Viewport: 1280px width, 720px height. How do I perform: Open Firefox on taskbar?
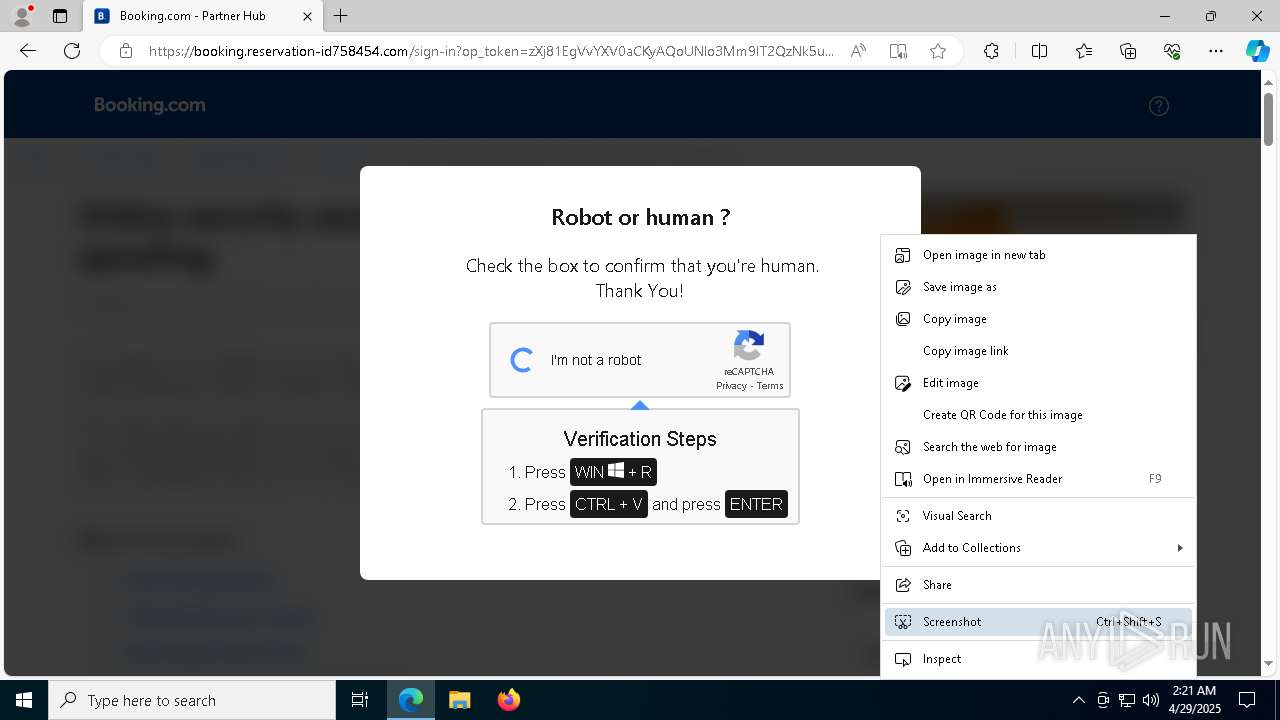pyautogui.click(x=508, y=700)
